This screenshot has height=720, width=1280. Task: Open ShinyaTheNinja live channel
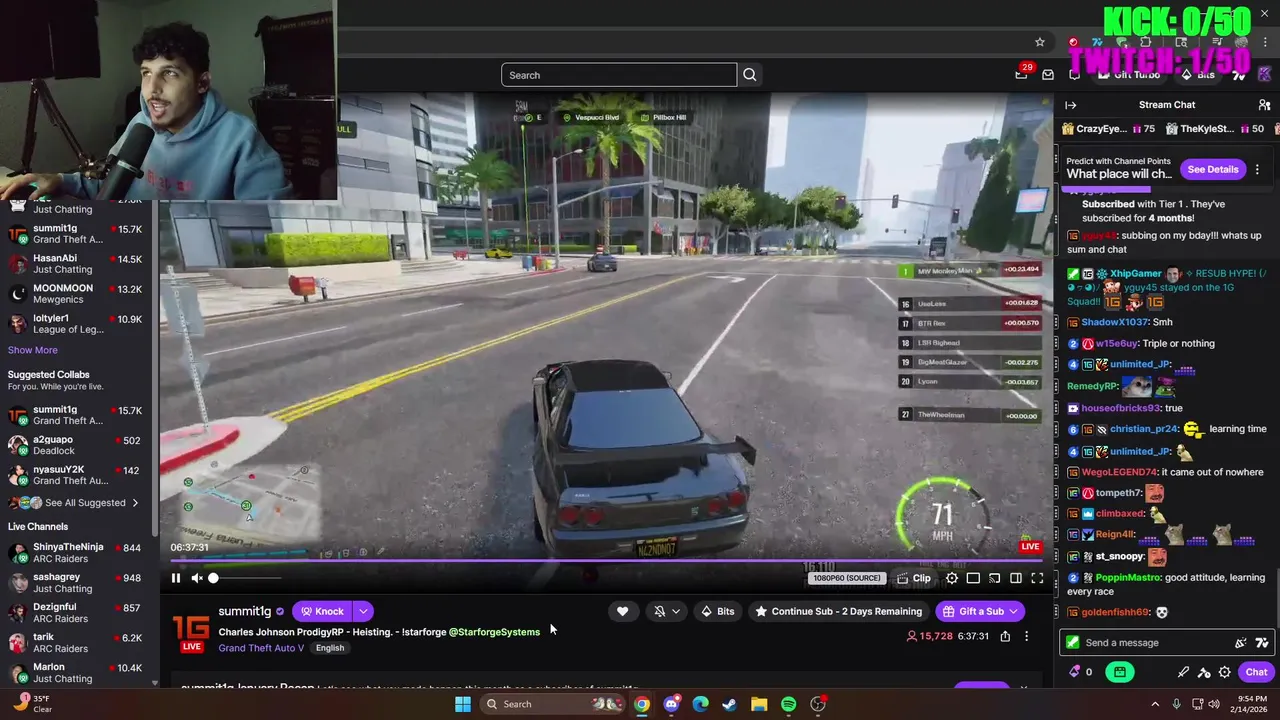76,553
